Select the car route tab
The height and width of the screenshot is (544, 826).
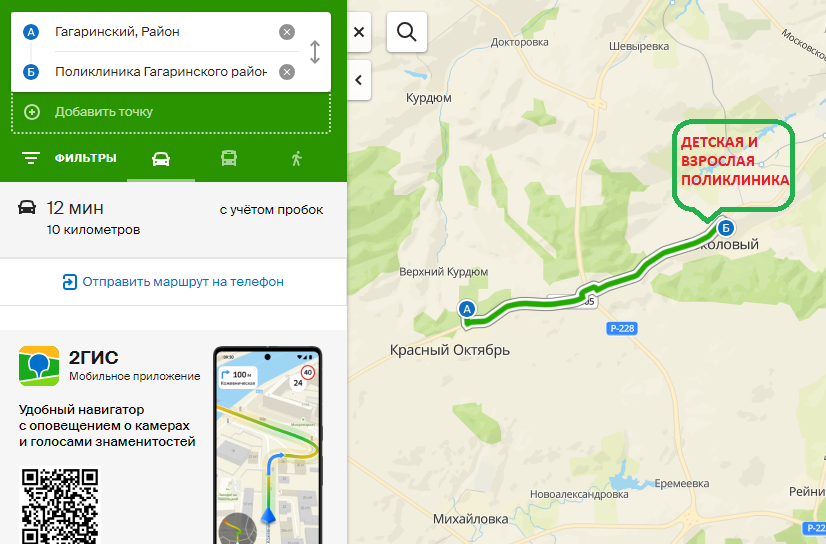(161, 159)
